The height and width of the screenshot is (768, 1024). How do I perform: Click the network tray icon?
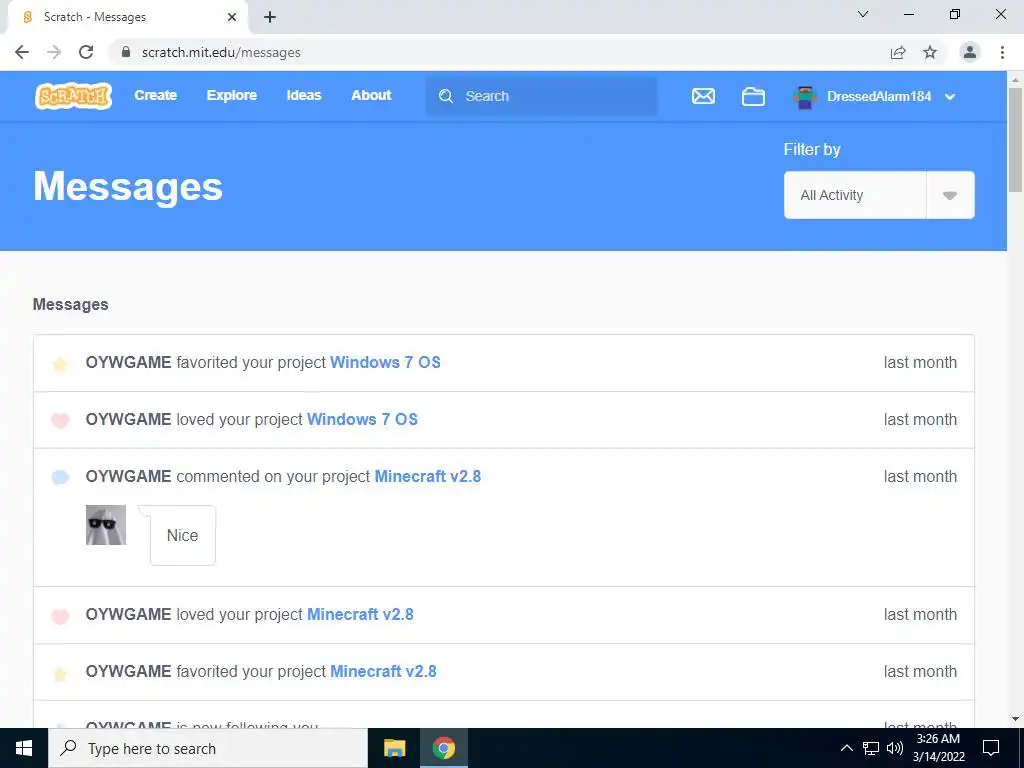point(871,748)
